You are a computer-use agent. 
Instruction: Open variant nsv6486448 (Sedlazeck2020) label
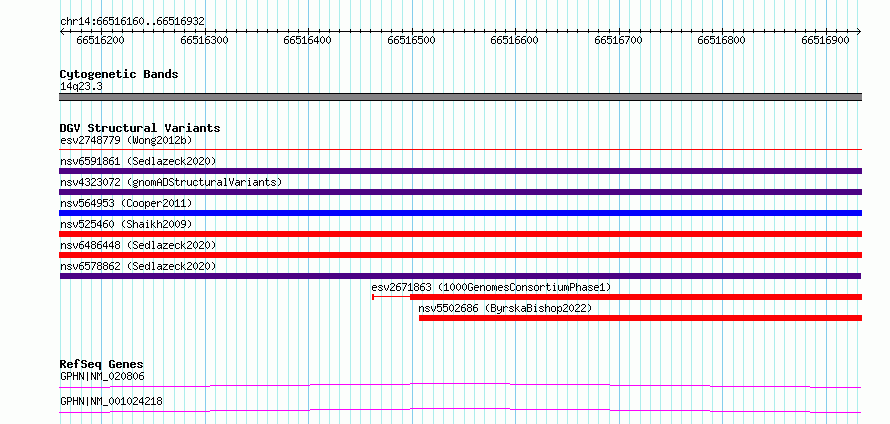pyautogui.click(x=138, y=245)
